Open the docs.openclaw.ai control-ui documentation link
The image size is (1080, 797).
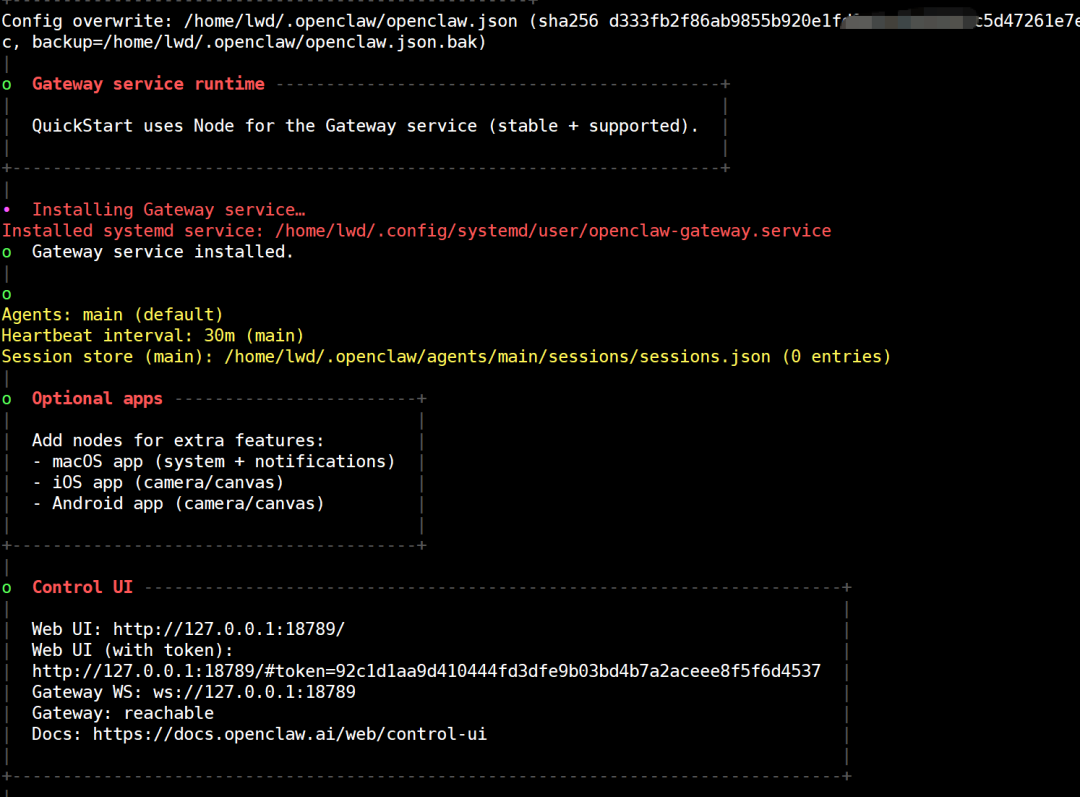point(289,734)
